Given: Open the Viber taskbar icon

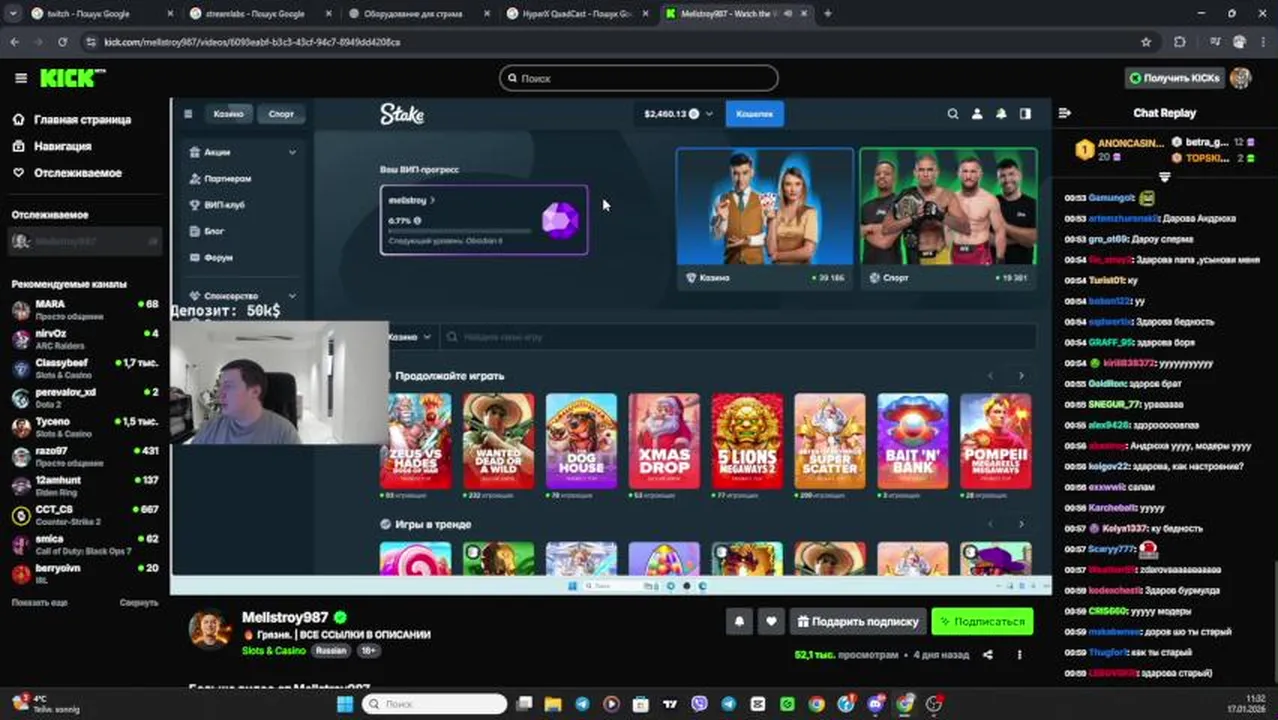Looking at the screenshot, I should [699, 704].
